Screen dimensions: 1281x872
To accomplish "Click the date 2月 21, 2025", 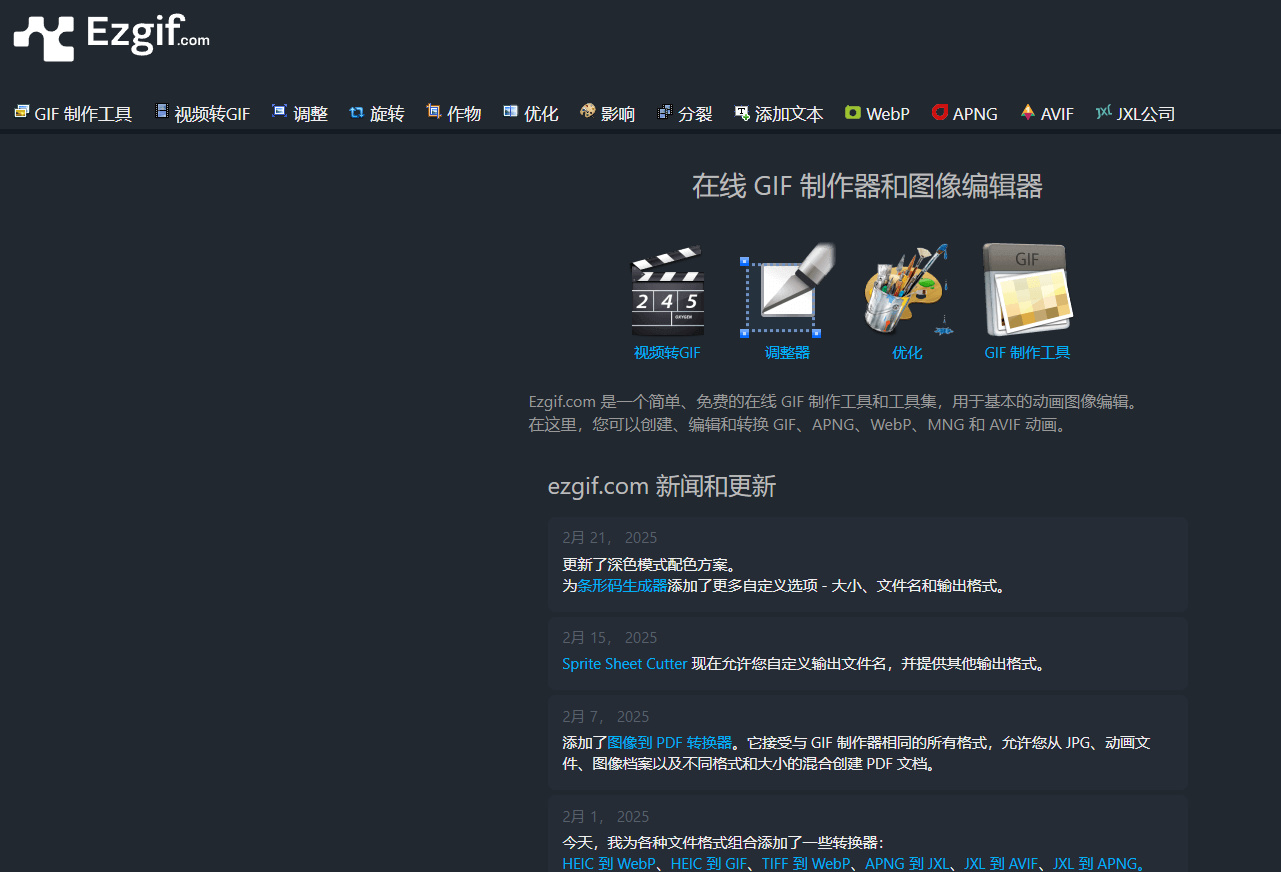I will tap(610, 538).
